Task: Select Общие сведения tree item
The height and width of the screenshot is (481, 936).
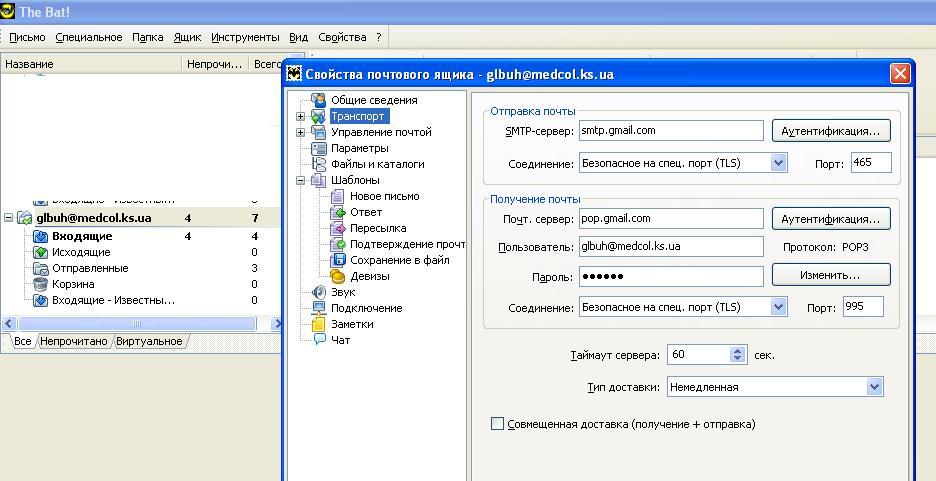Action: pyautogui.click(x=374, y=100)
